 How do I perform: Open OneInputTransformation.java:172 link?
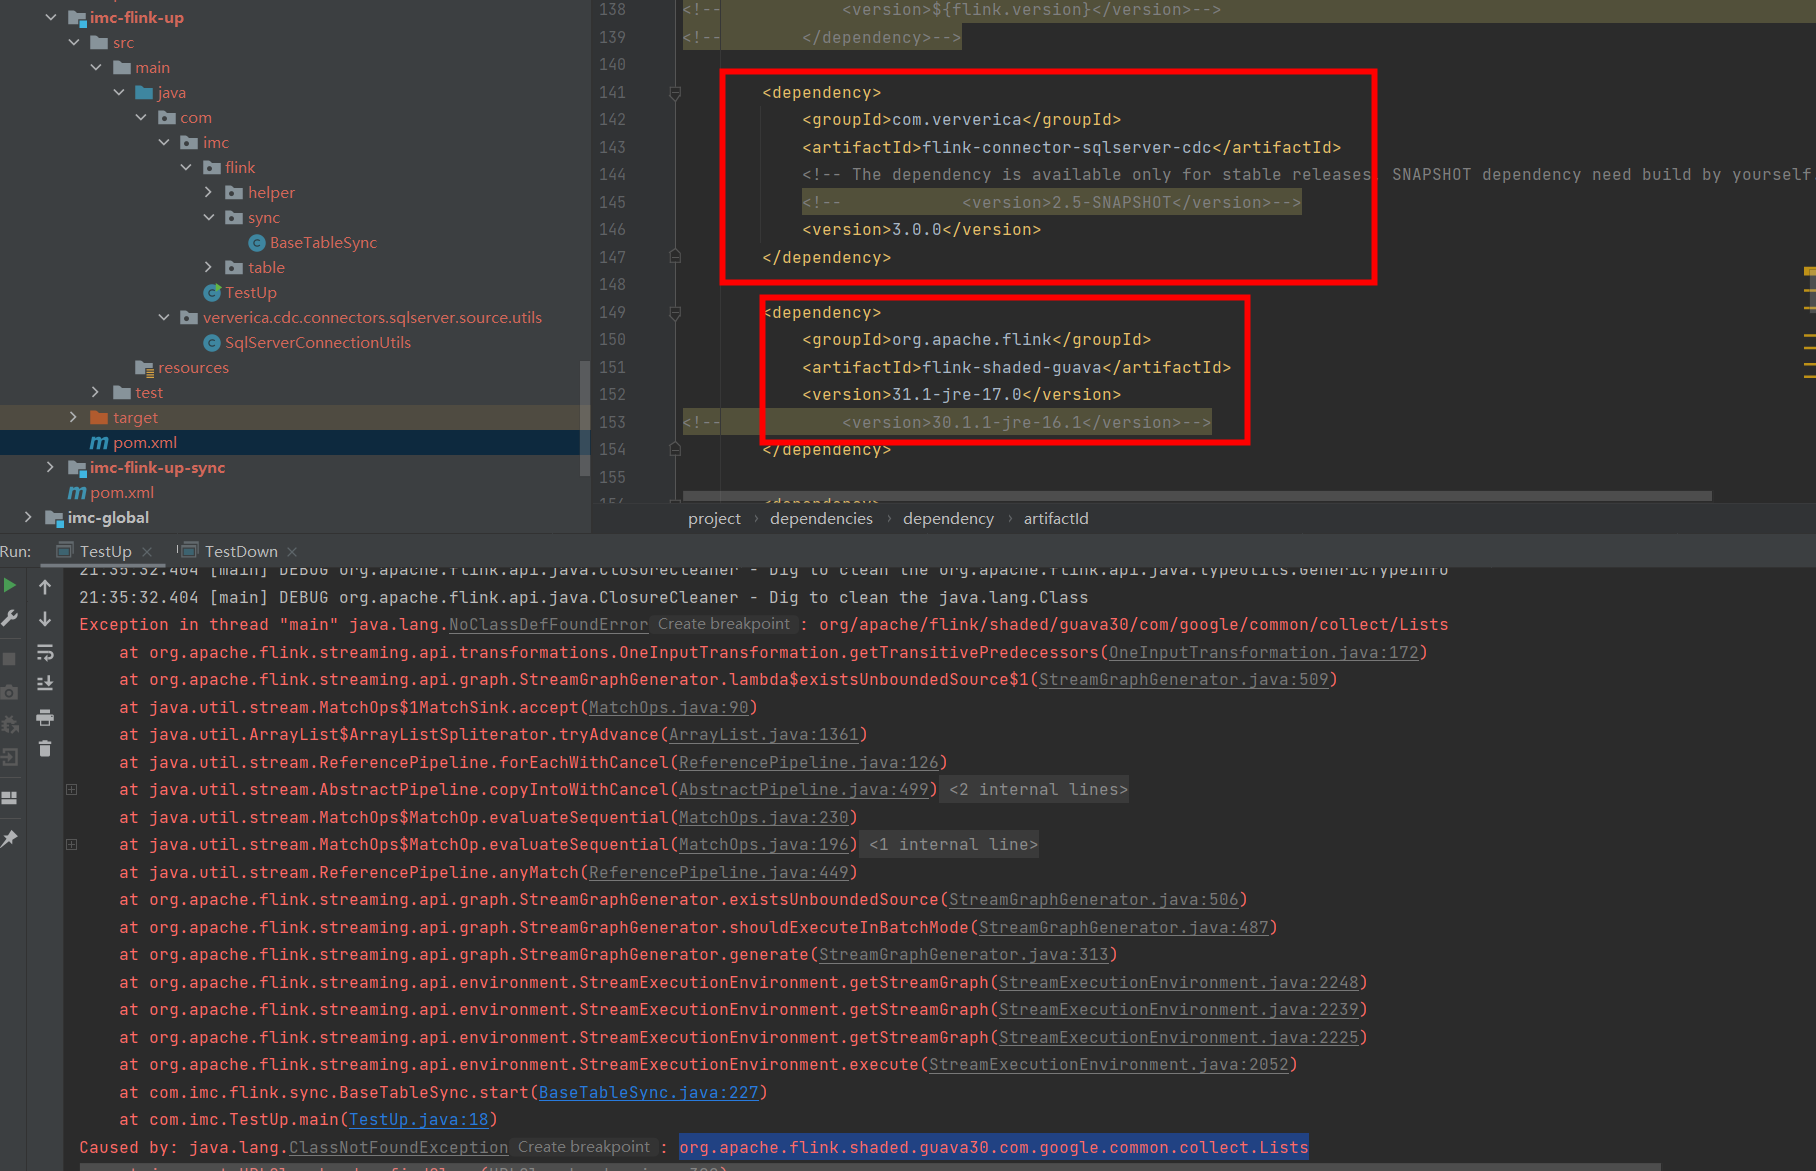[x=1263, y=652]
